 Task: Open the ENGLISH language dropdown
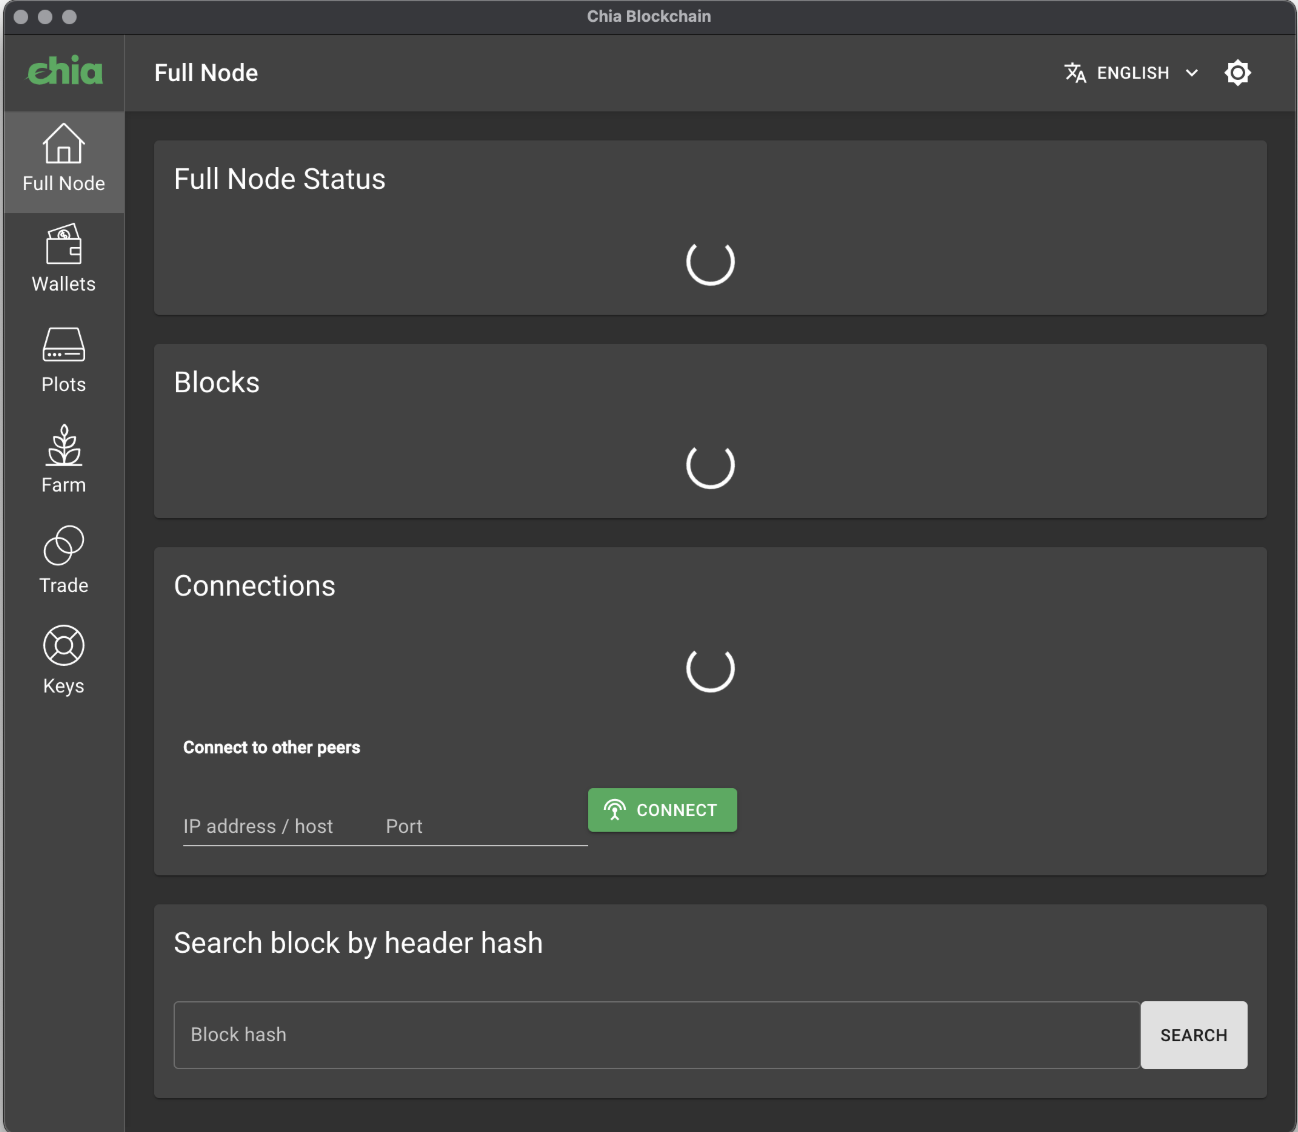[x=1132, y=73]
